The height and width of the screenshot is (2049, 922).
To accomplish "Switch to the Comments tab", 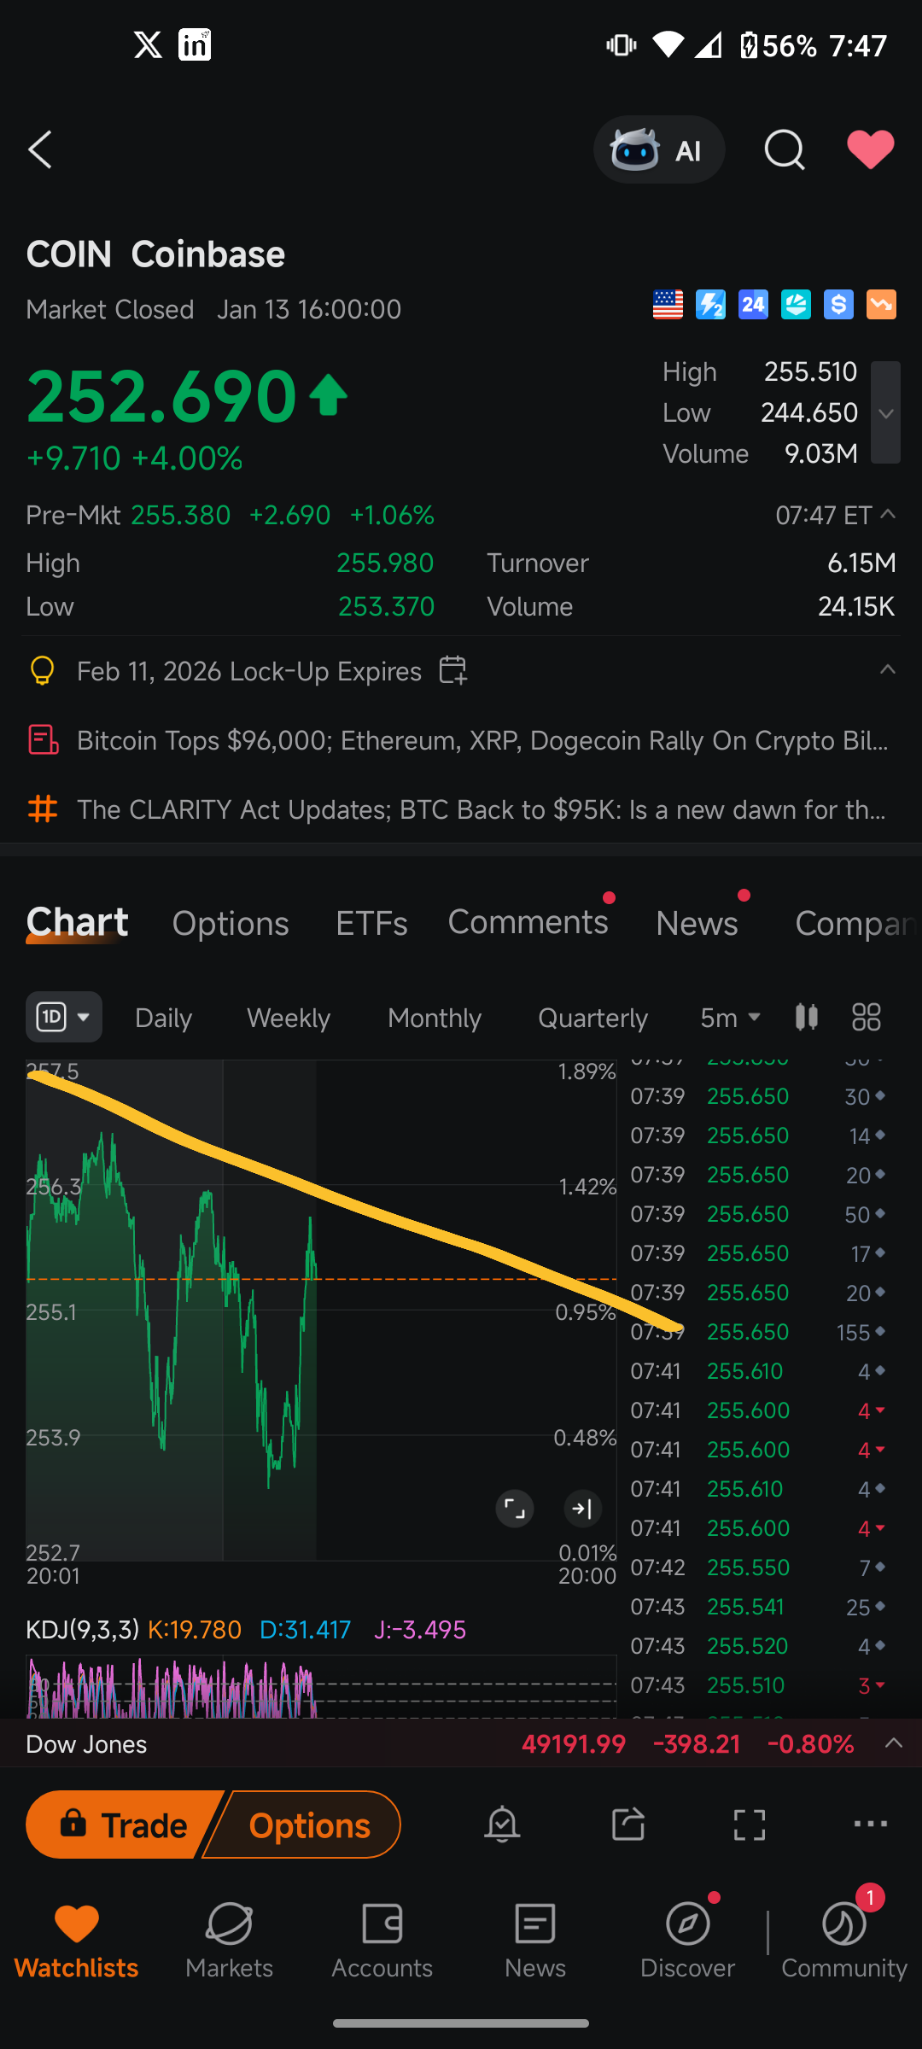I will pyautogui.click(x=528, y=922).
